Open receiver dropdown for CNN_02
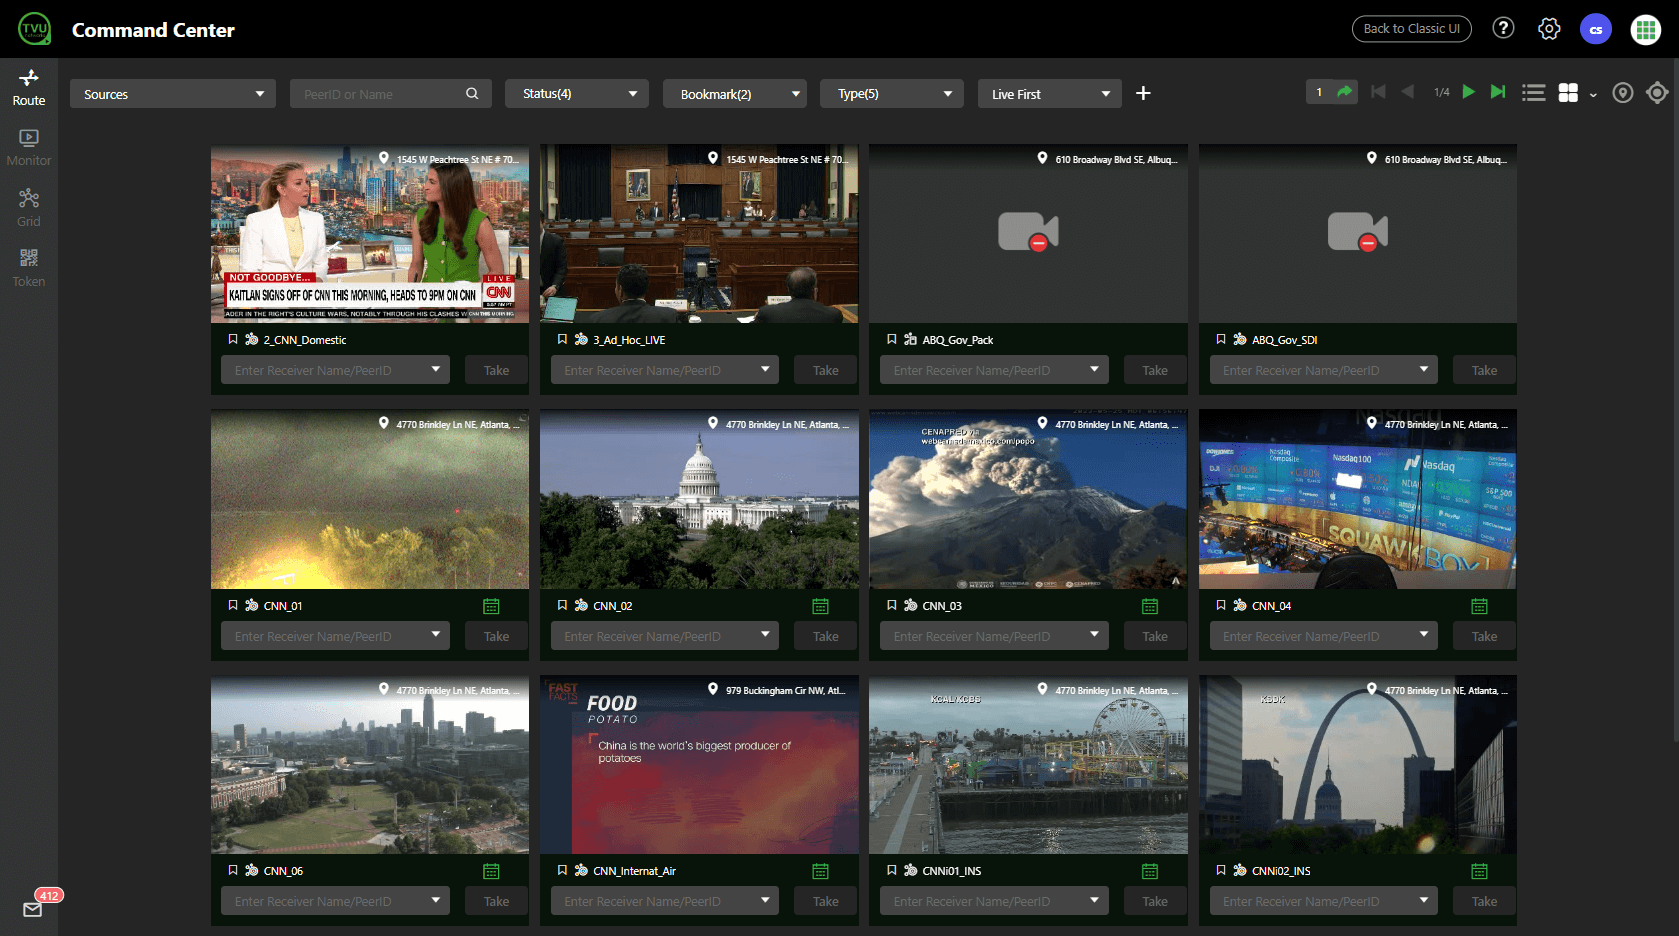 coord(665,636)
